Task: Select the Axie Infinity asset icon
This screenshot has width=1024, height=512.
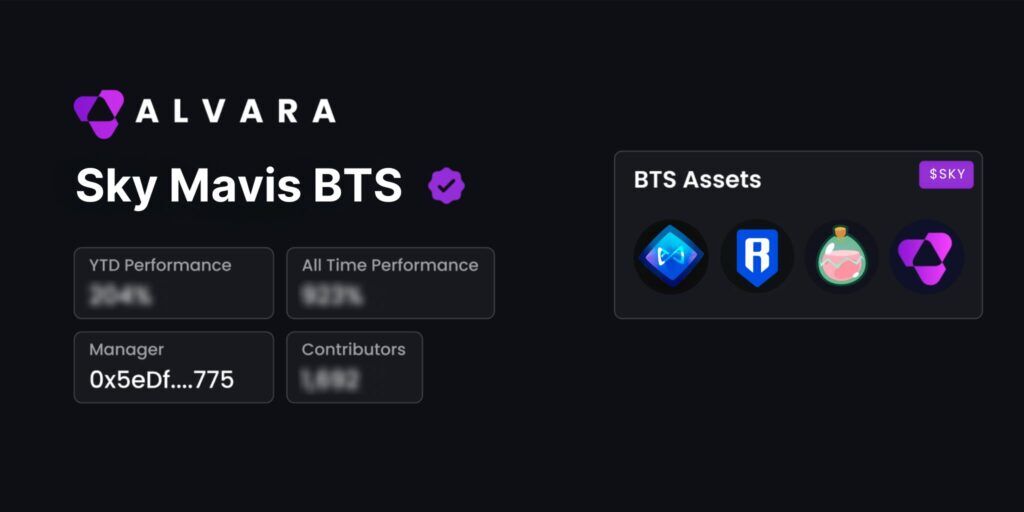Action: [671, 257]
